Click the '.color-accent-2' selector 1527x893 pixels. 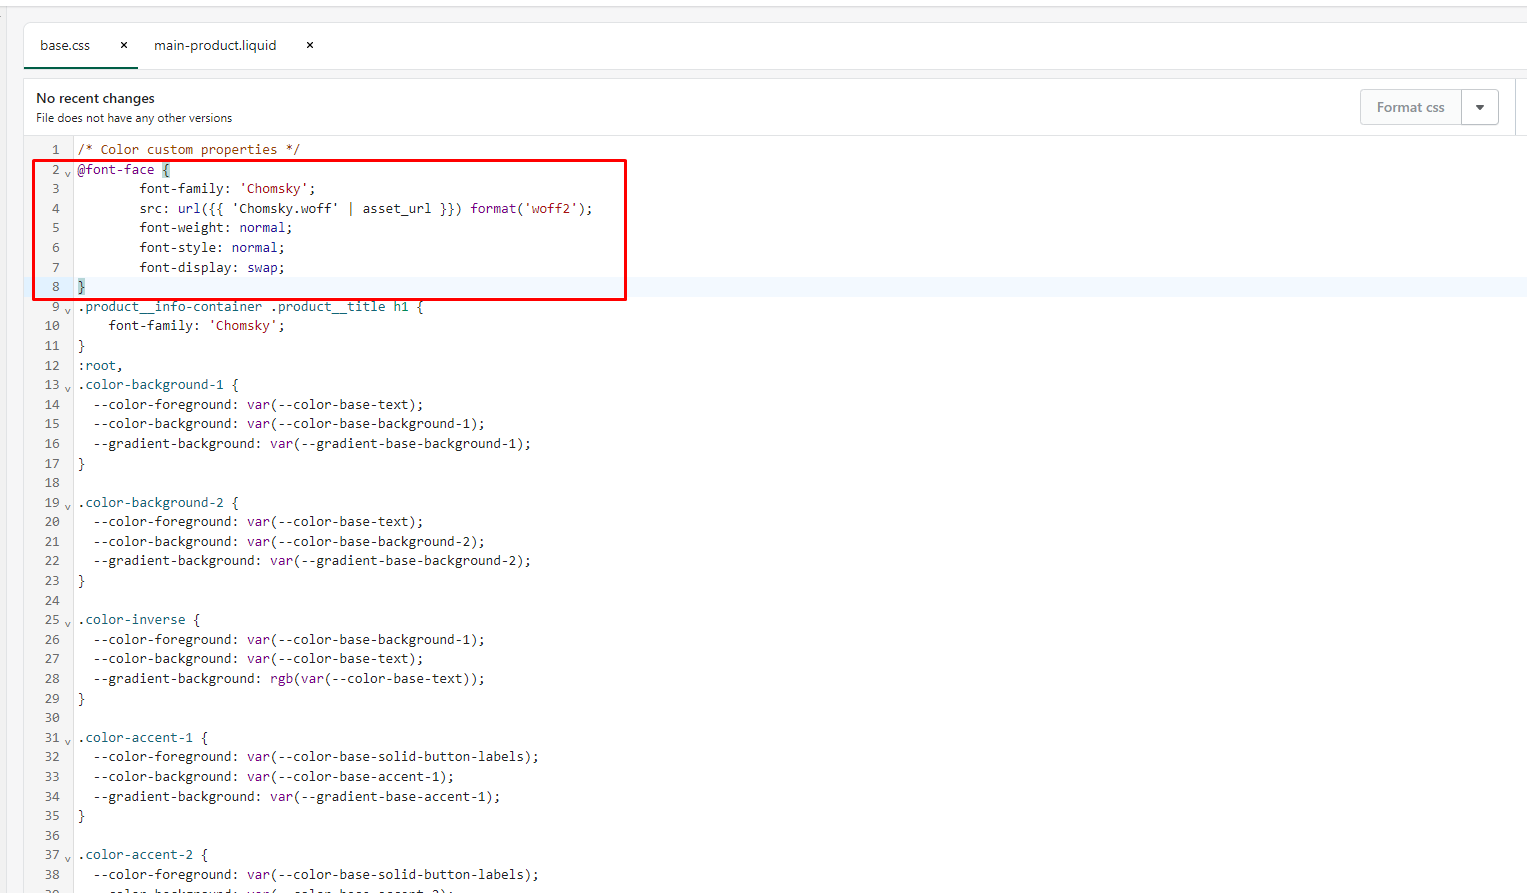click(x=135, y=854)
